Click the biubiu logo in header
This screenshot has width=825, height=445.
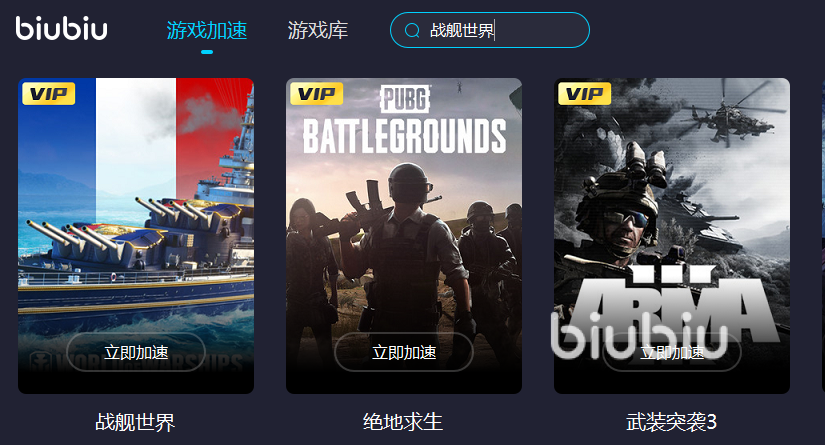point(62,29)
